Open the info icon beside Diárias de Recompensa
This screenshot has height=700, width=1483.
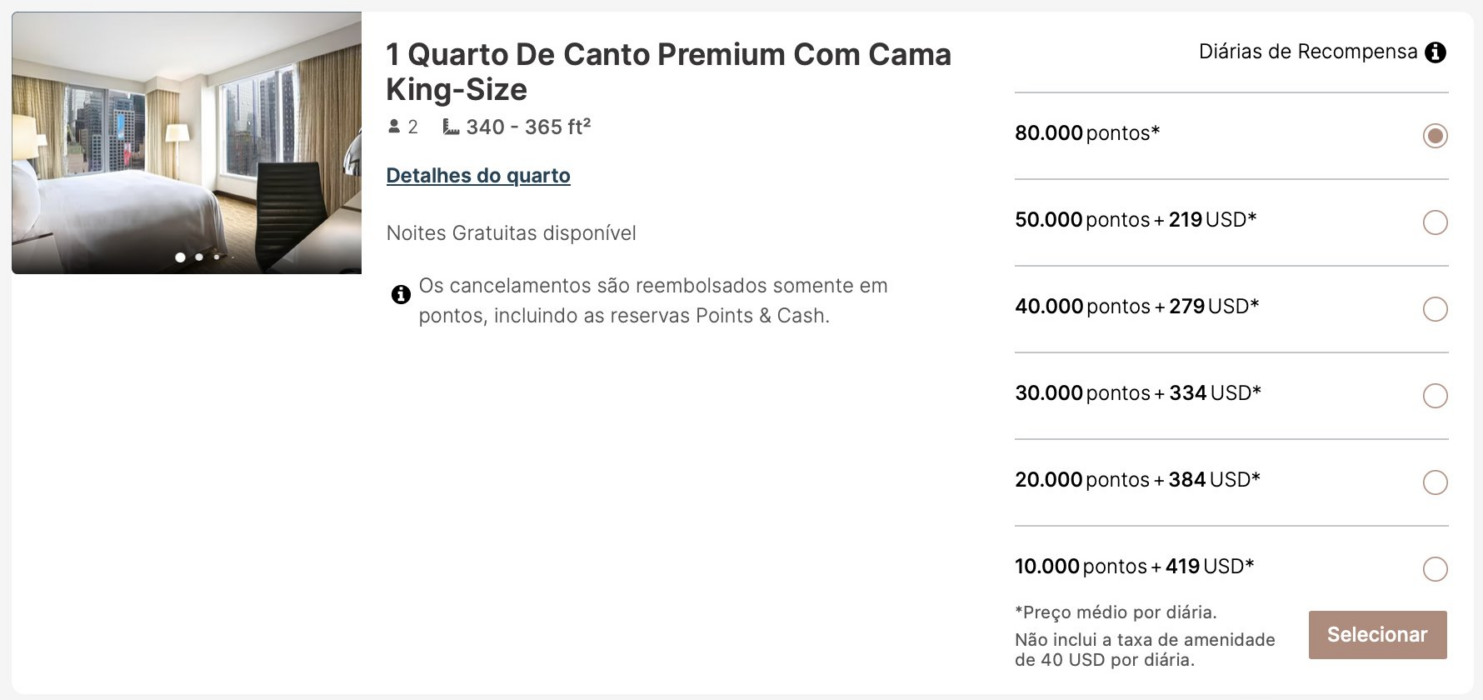click(x=1435, y=52)
